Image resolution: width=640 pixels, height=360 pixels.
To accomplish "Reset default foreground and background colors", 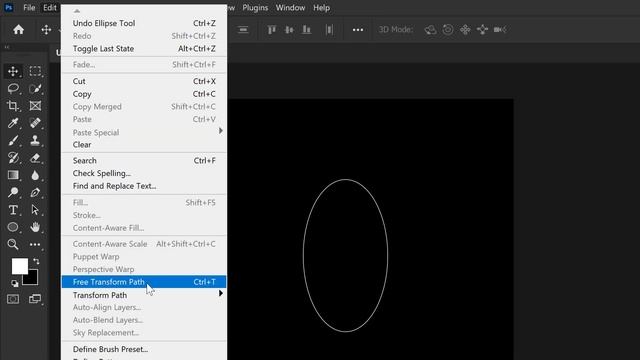I will point(15,283).
